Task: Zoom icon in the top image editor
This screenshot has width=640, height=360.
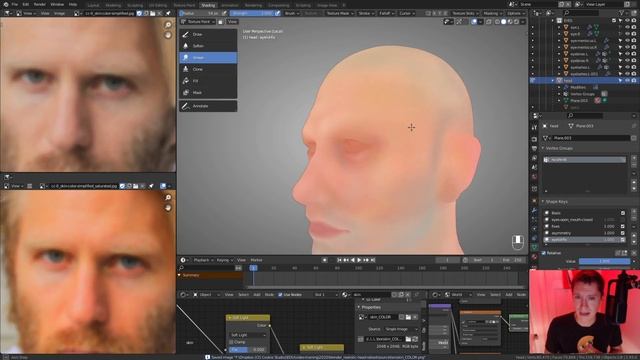Action: click(x=168, y=25)
